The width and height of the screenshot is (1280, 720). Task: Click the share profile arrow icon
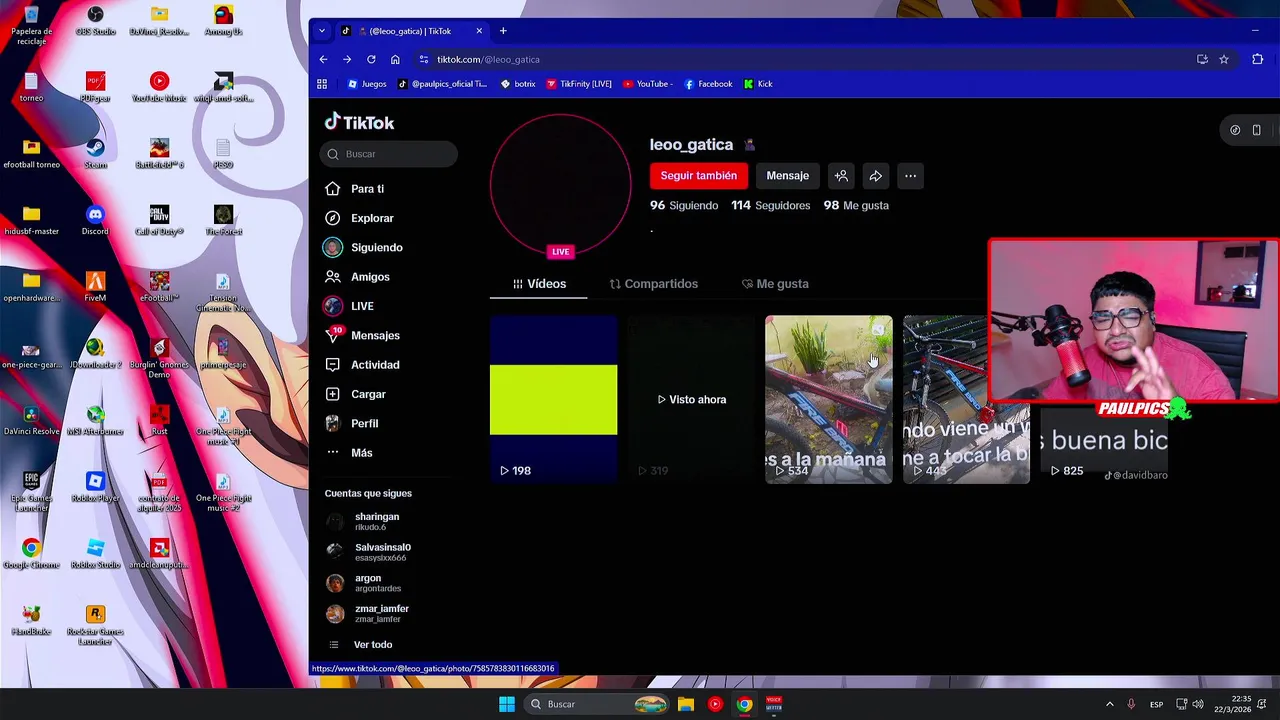click(875, 176)
